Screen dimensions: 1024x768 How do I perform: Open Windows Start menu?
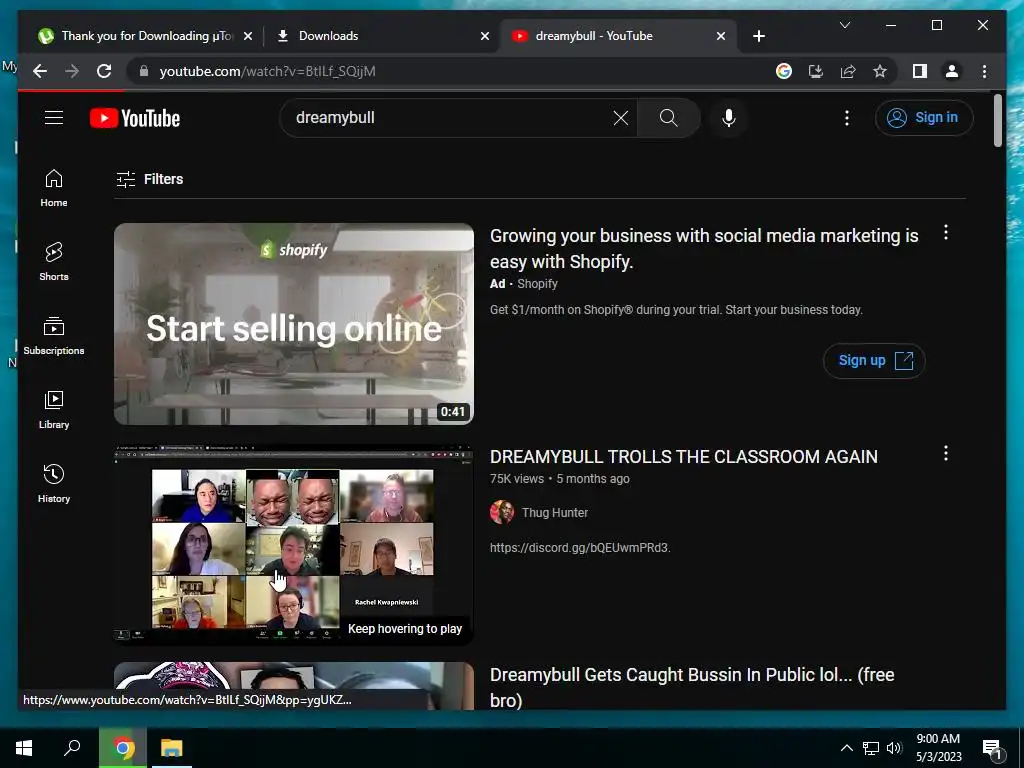(24, 748)
